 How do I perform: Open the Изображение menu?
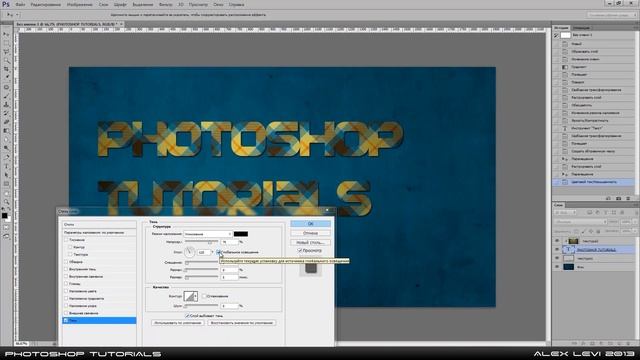(80, 4)
